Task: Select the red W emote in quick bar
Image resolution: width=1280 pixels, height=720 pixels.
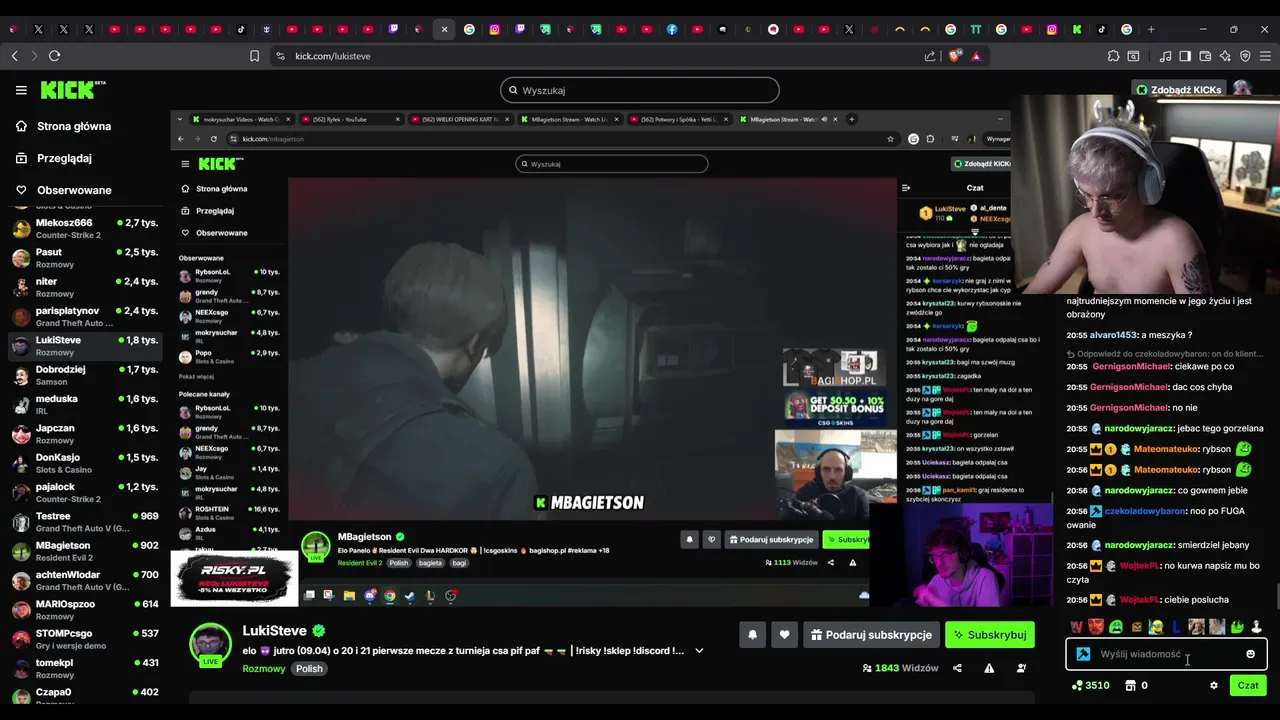Action: click(x=1076, y=627)
